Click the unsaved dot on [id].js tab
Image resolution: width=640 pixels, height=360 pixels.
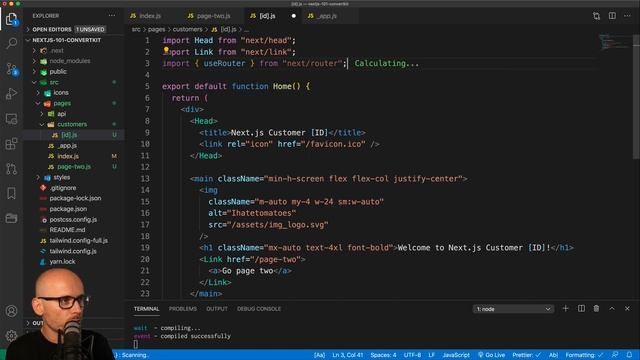(x=293, y=16)
